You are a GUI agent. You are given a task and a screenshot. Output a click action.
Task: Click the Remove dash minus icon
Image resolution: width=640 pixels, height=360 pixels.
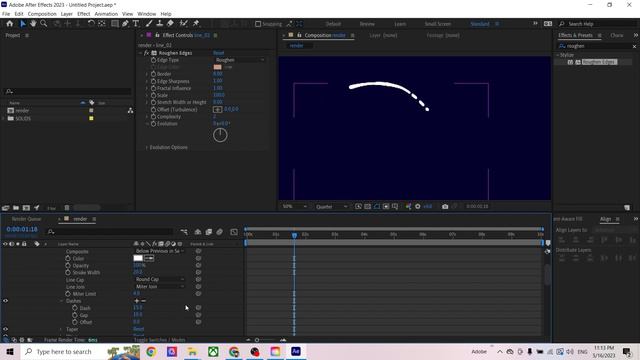point(143,301)
